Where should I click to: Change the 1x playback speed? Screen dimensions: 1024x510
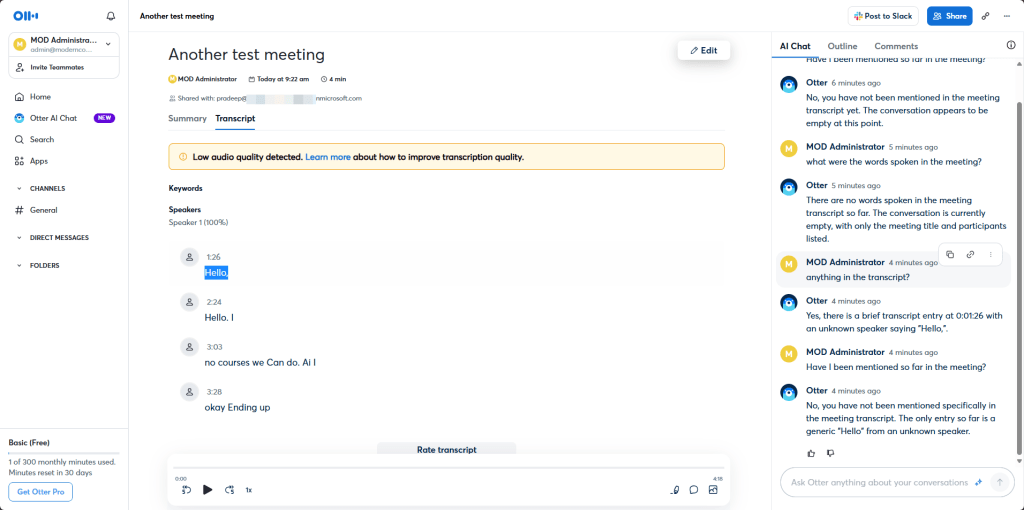point(249,490)
